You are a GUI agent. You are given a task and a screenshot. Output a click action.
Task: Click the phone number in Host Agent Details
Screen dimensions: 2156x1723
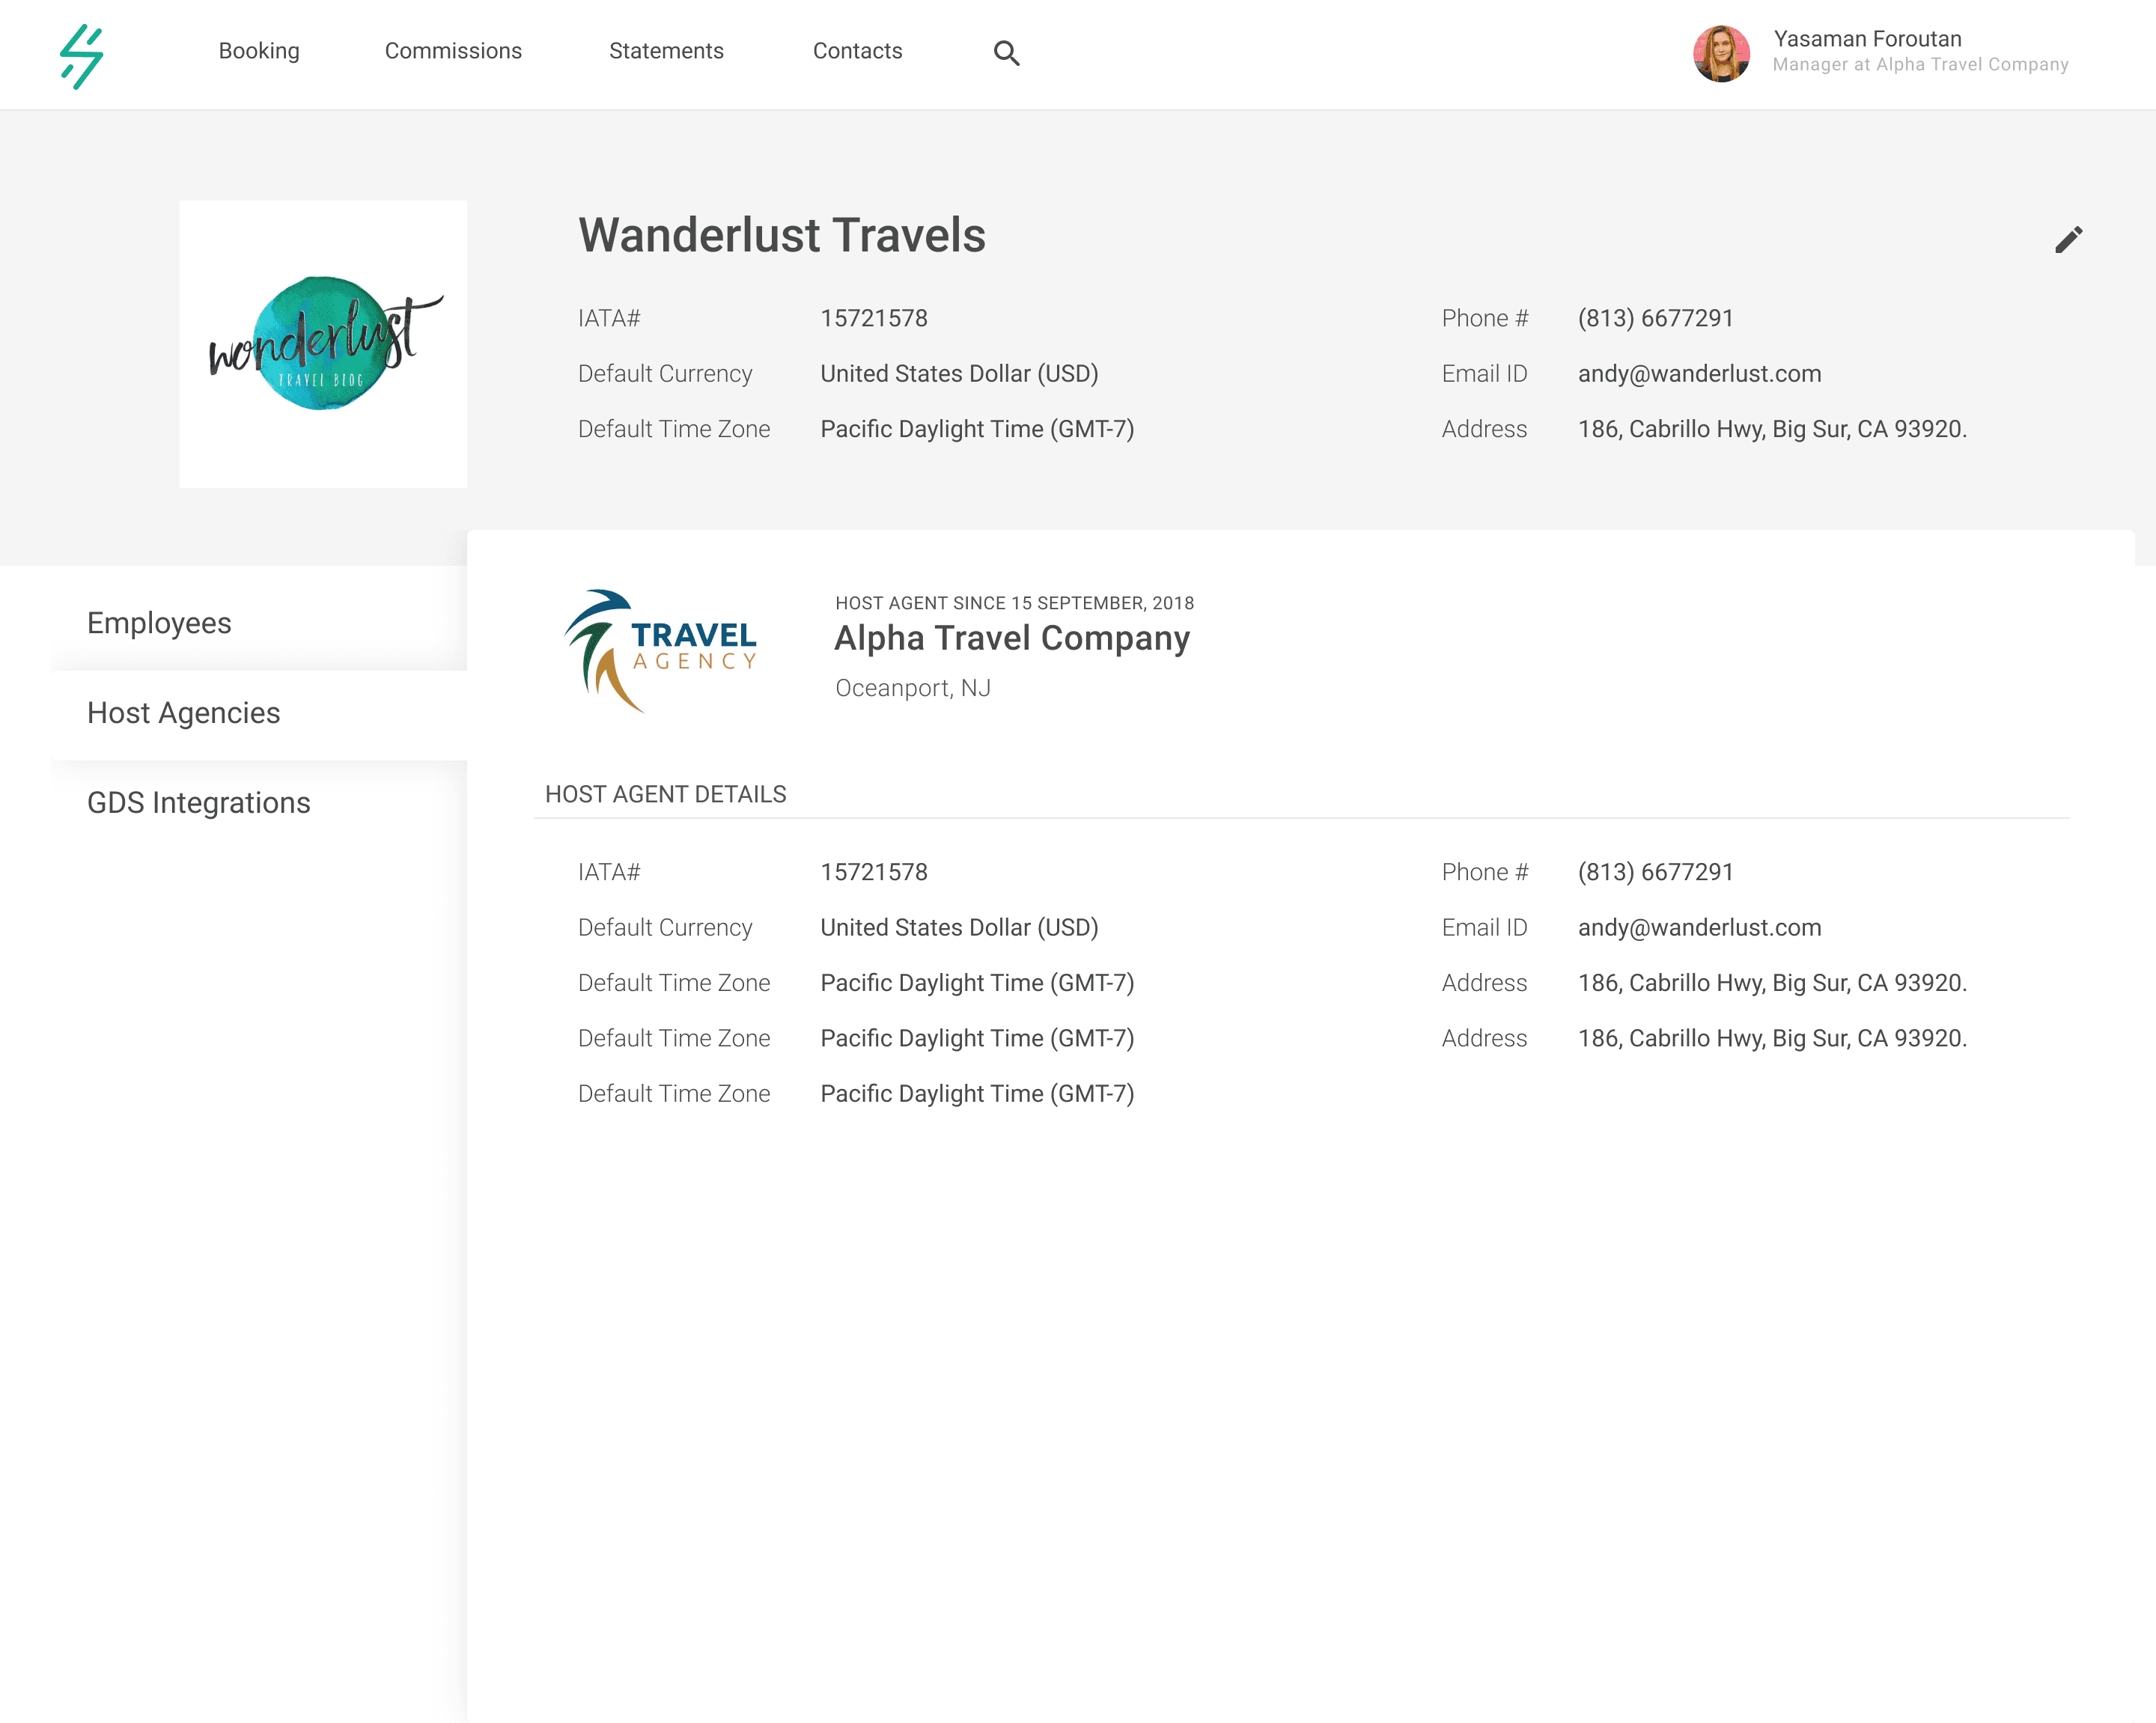tap(1655, 872)
